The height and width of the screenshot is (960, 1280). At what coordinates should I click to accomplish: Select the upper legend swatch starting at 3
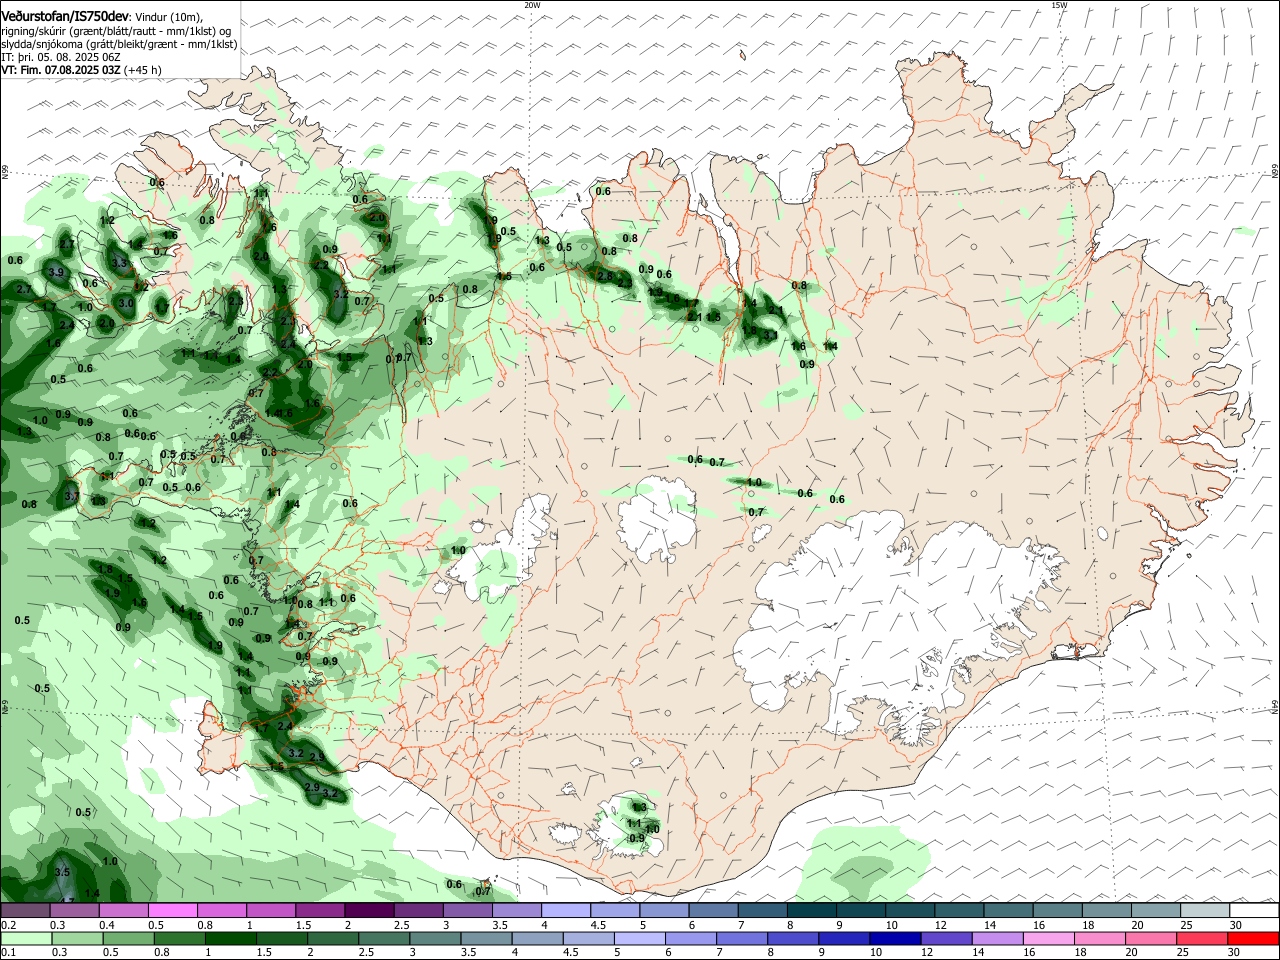click(x=467, y=911)
